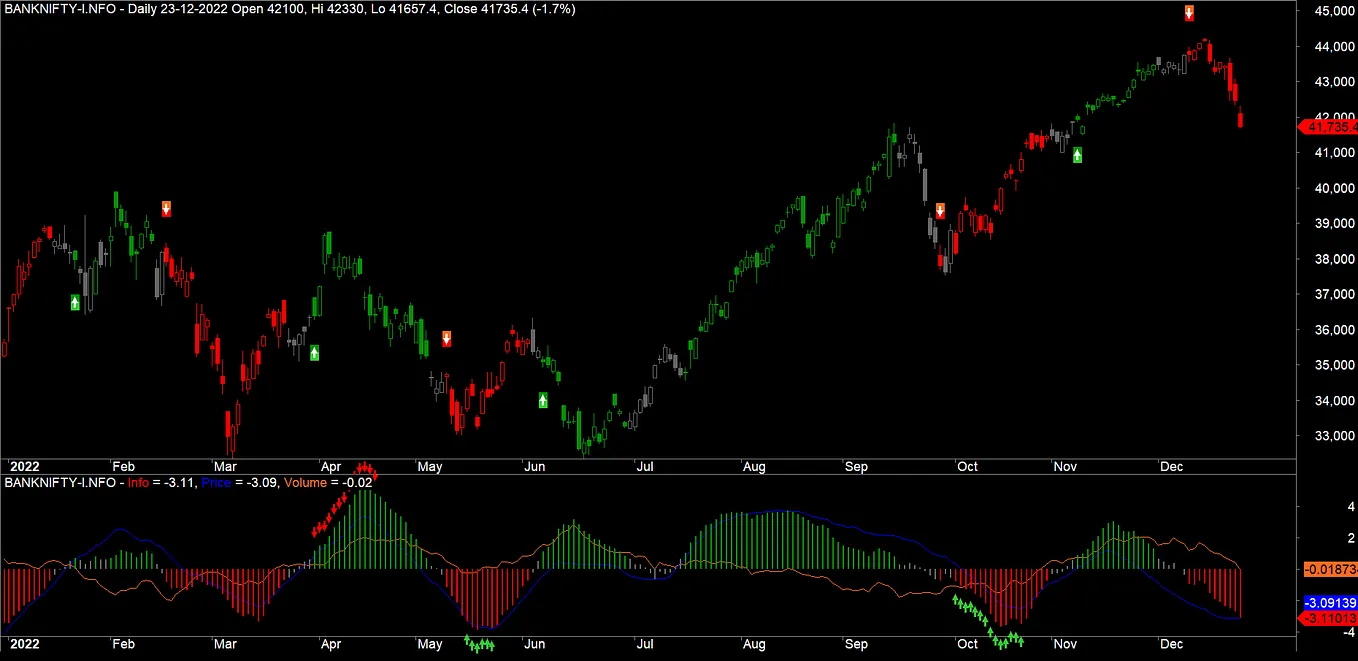Viewport: 1358px width, 661px height.
Task: Click the red sell arrow in late September
Action: (x=940, y=211)
